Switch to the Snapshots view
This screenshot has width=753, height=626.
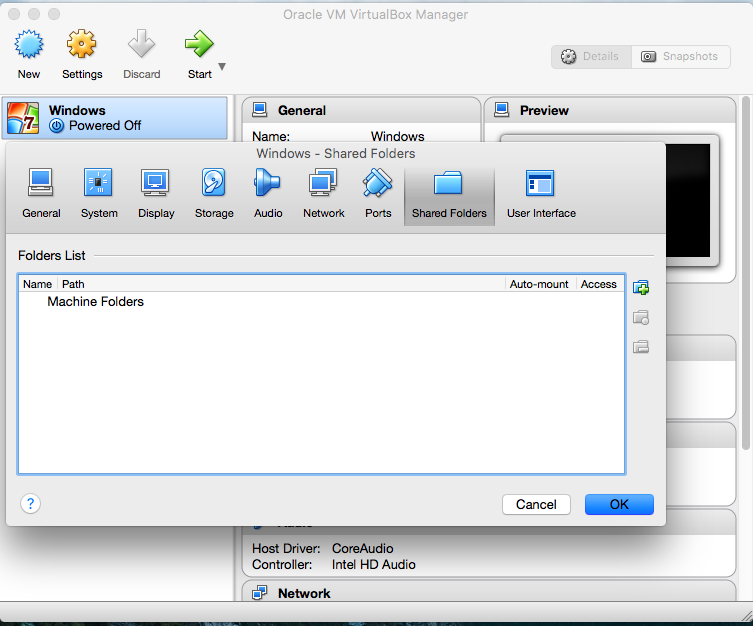click(680, 57)
